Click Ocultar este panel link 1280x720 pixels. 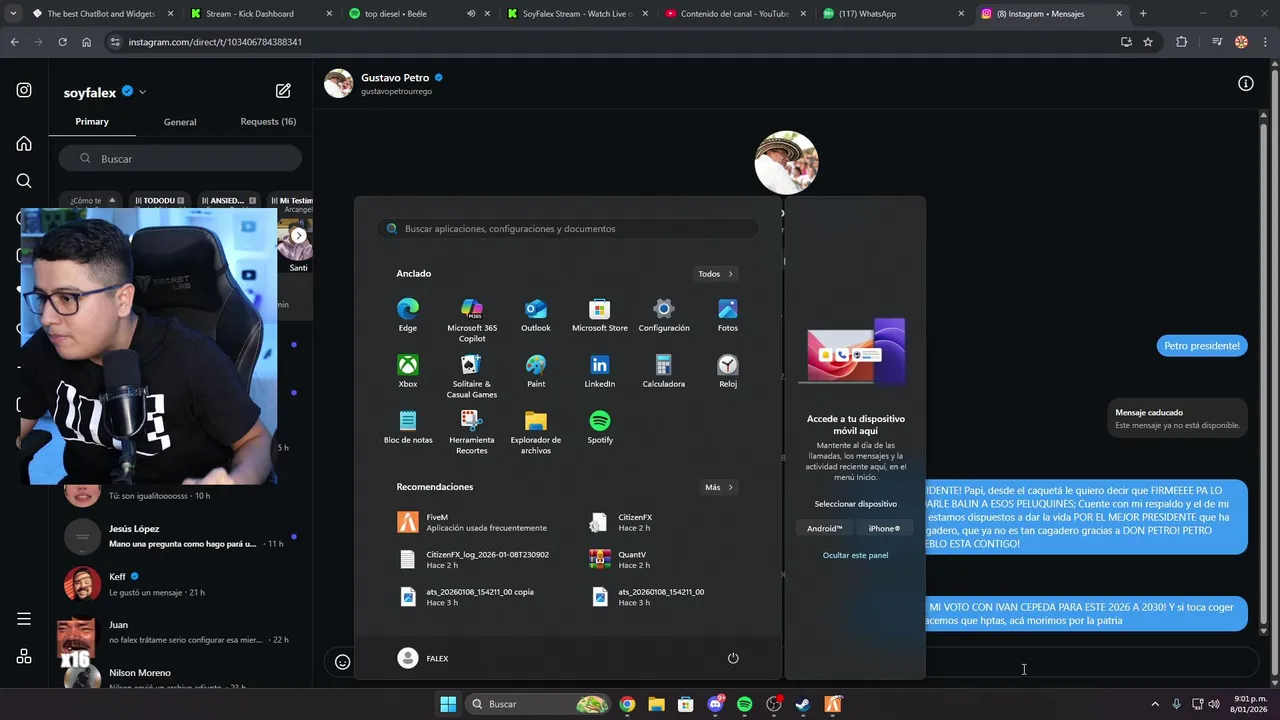(855, 555)
